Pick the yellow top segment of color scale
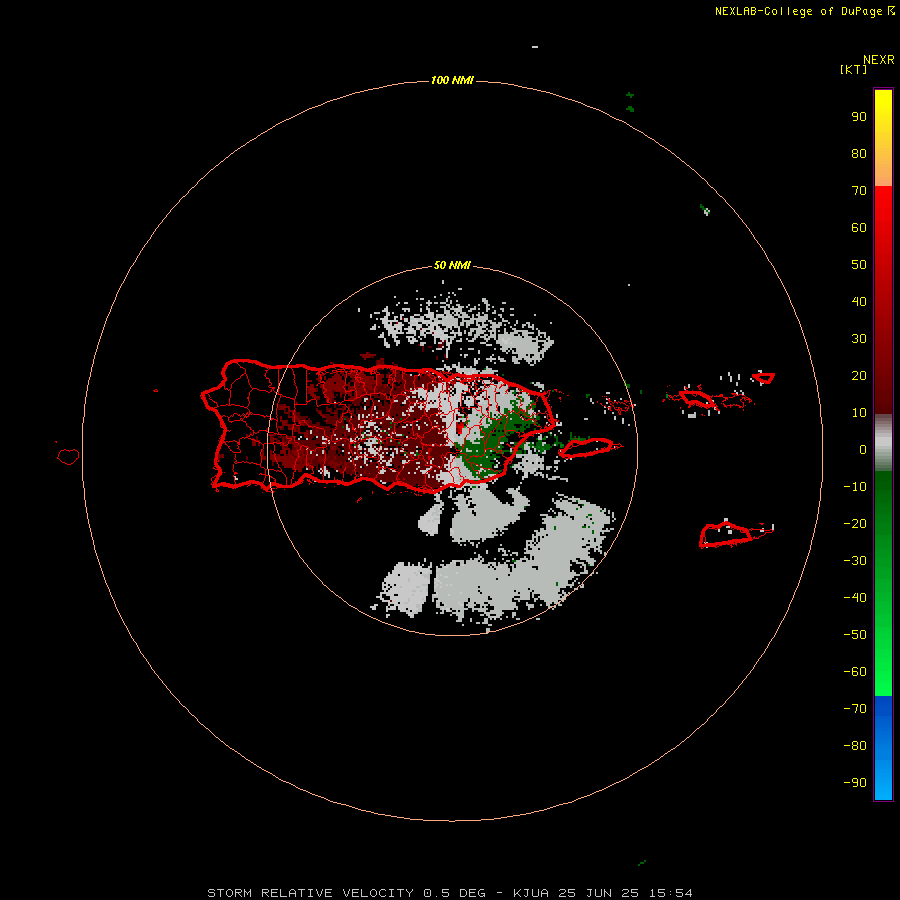This screenshot has width=900, height=900. 883,137
